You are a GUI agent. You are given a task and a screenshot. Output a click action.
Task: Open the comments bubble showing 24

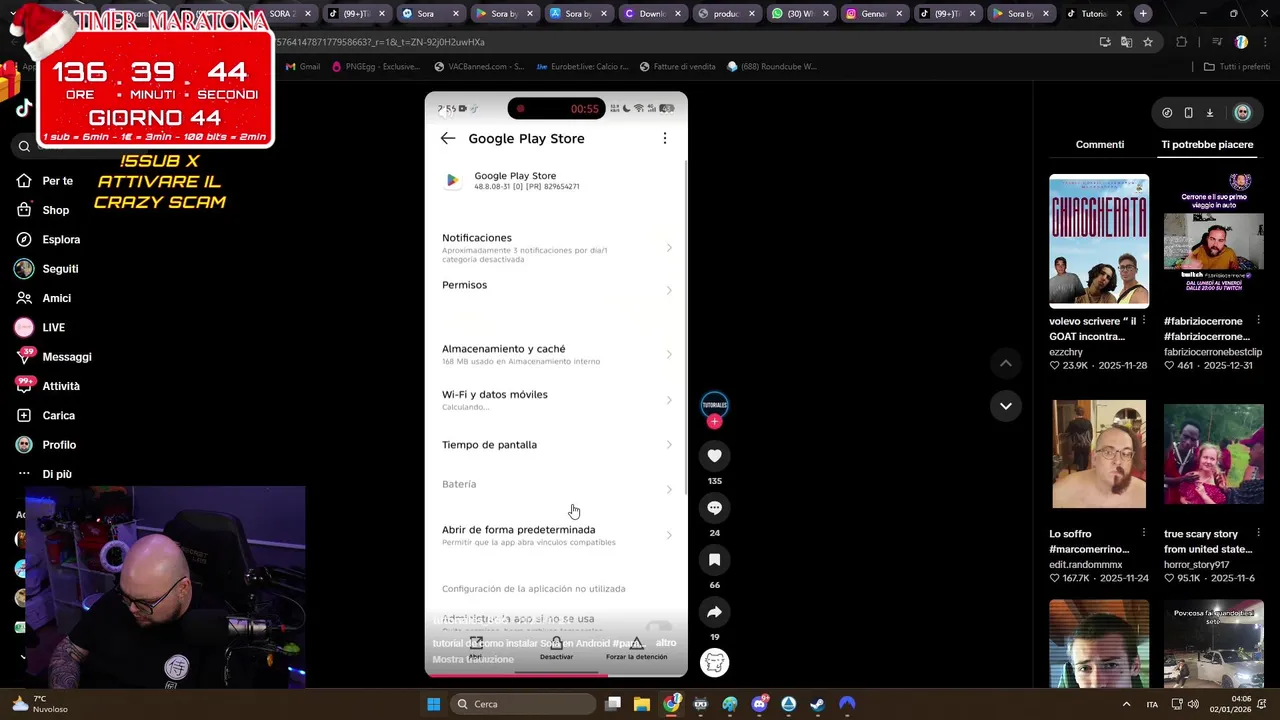pos(714,508)
